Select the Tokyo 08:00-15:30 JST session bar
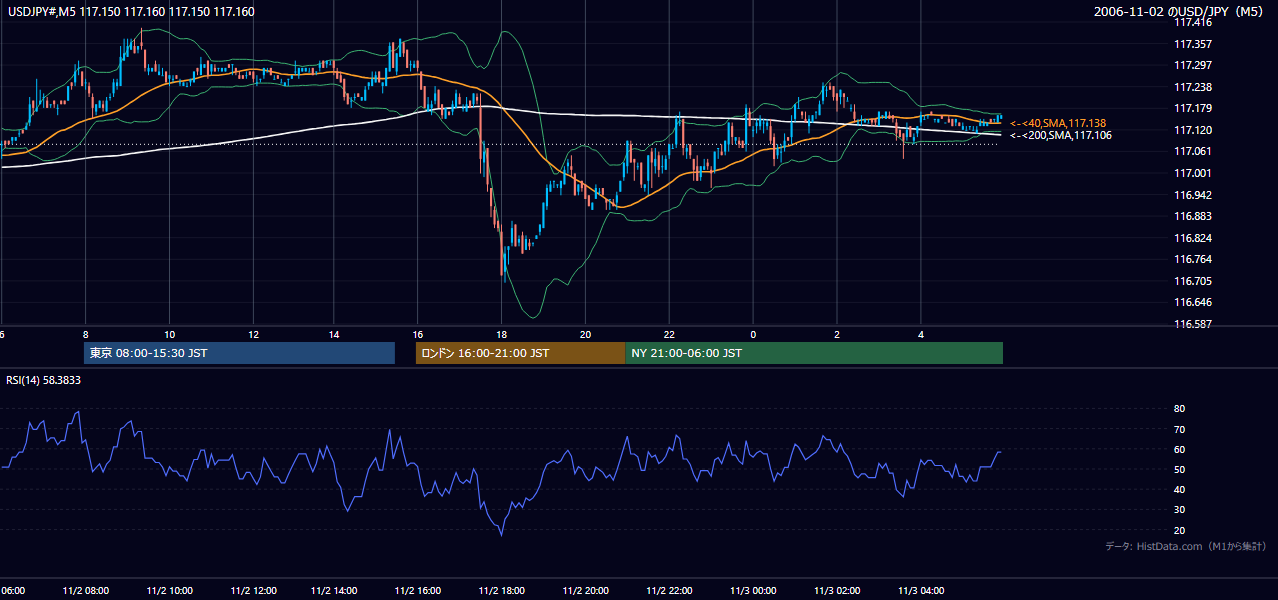 240,353
